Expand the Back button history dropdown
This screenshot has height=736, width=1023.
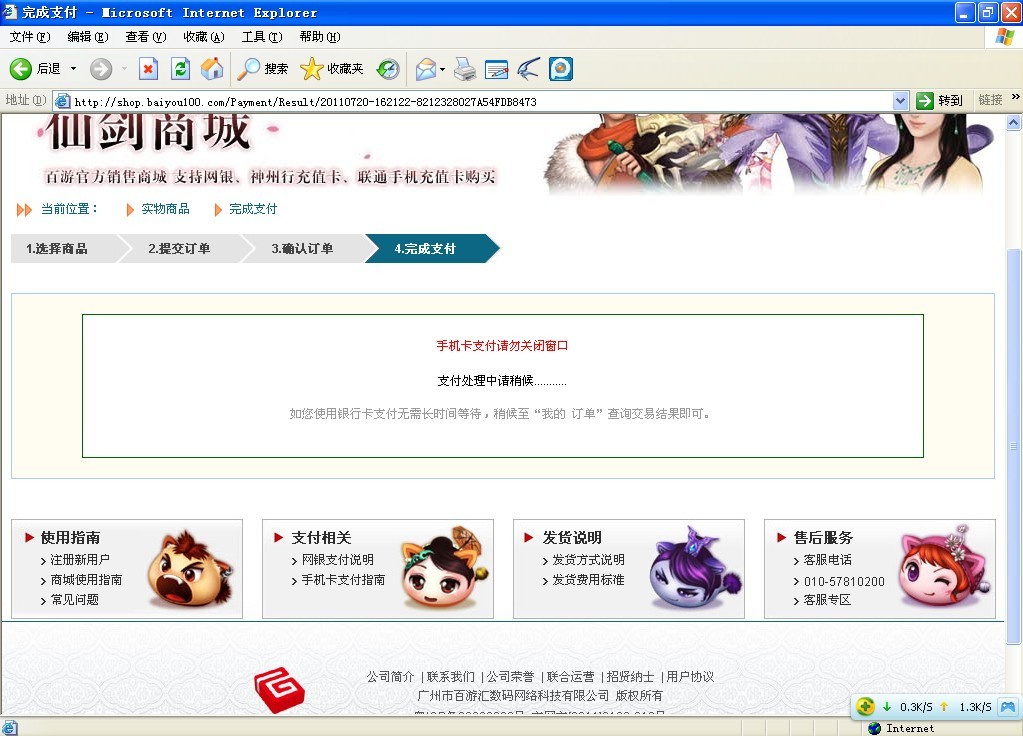click(x=73, y=69)
